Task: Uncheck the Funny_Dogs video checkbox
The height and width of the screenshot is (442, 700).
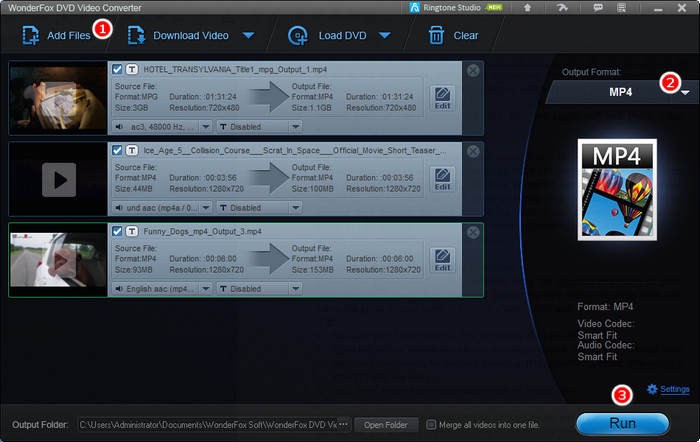Action: point(117,231)
